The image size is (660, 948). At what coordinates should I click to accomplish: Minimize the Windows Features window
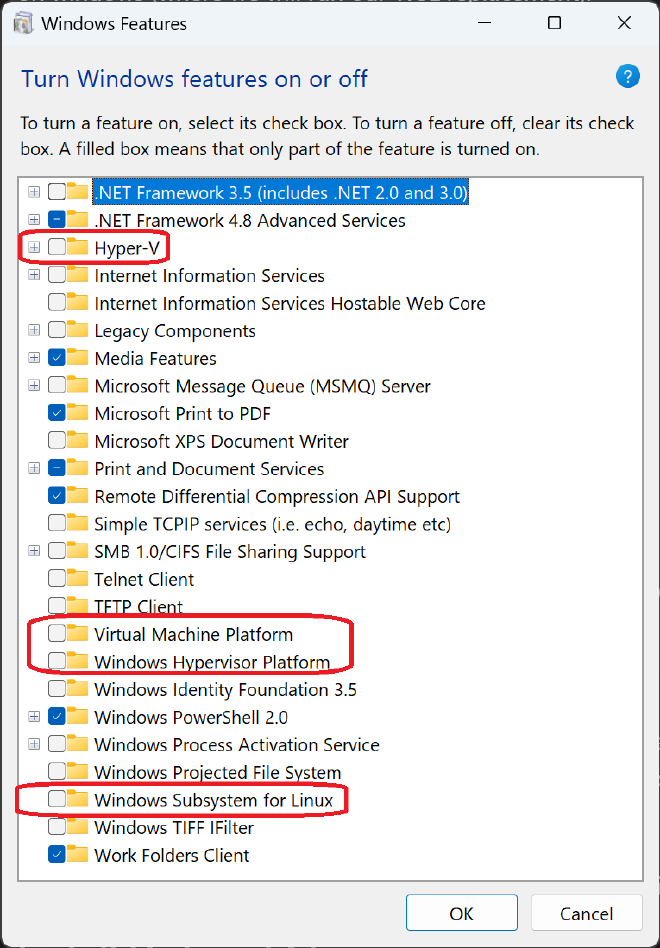(484, 24)
